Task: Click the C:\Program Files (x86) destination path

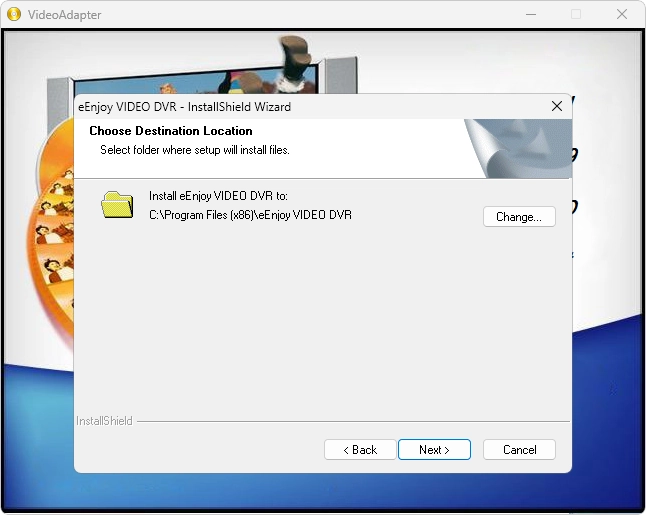Action: 250,215
